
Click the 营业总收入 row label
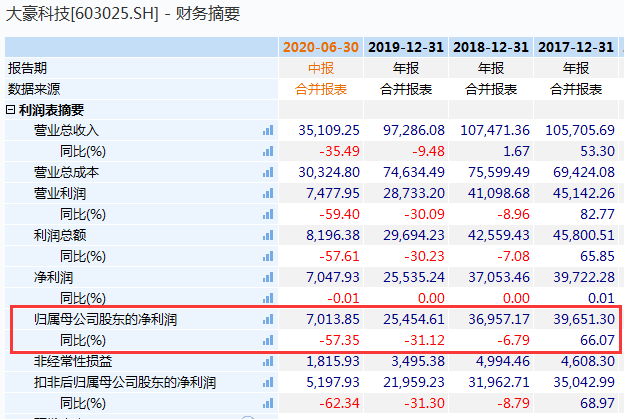click(x=66, y=130)
